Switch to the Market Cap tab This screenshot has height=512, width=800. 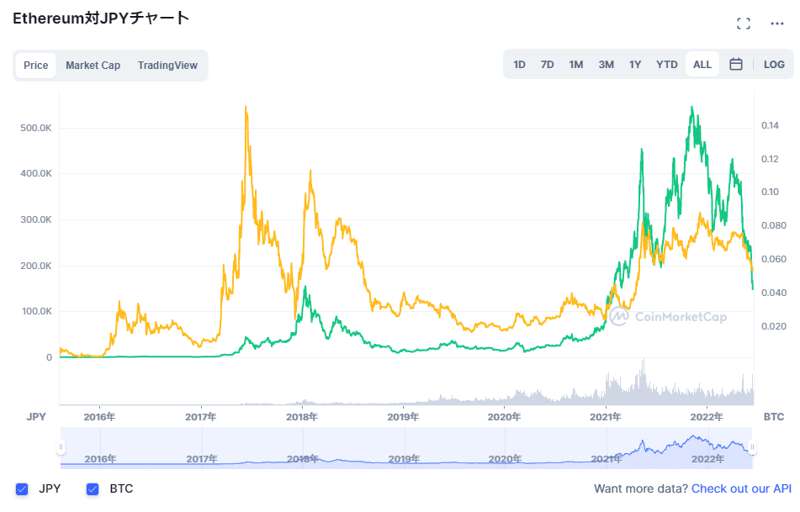[93, 66]
